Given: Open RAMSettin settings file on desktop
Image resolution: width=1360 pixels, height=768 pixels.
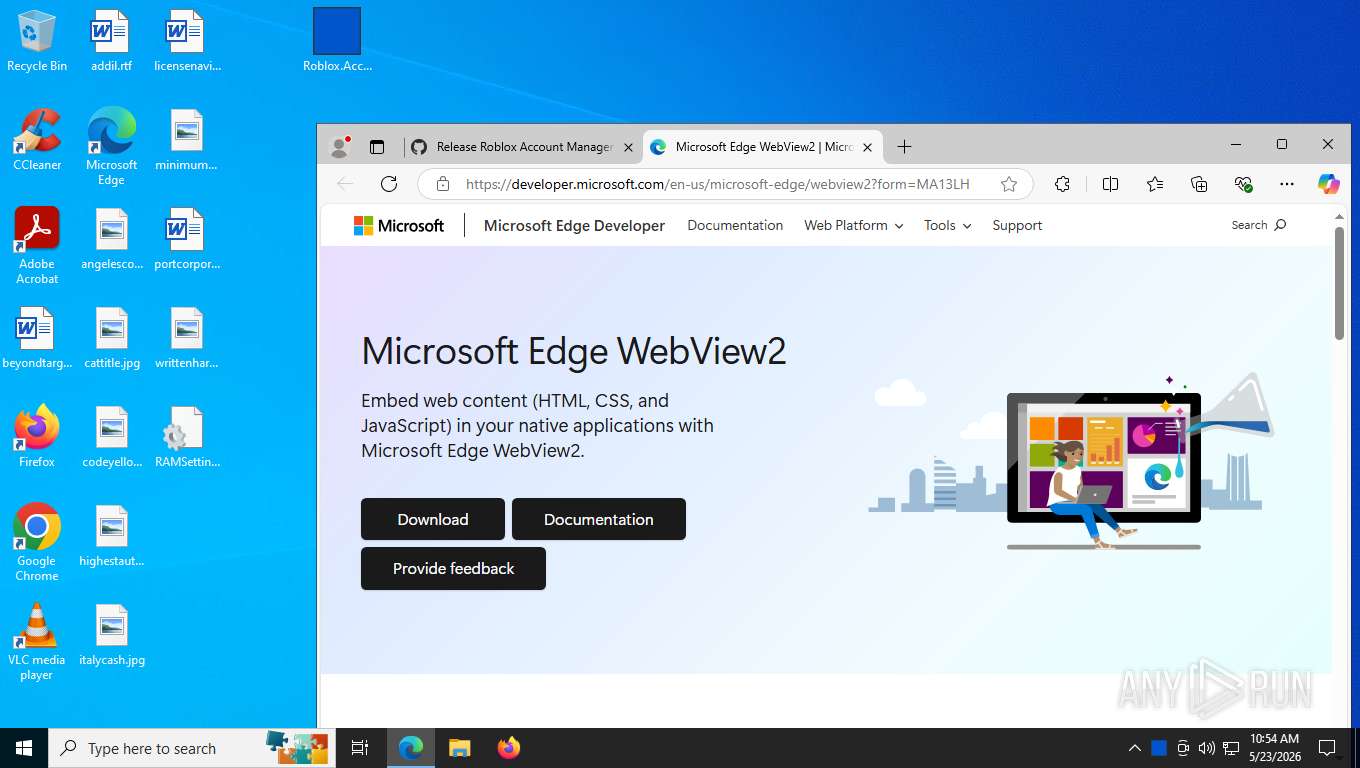Looking at the screenshot, I should [187, 437].
